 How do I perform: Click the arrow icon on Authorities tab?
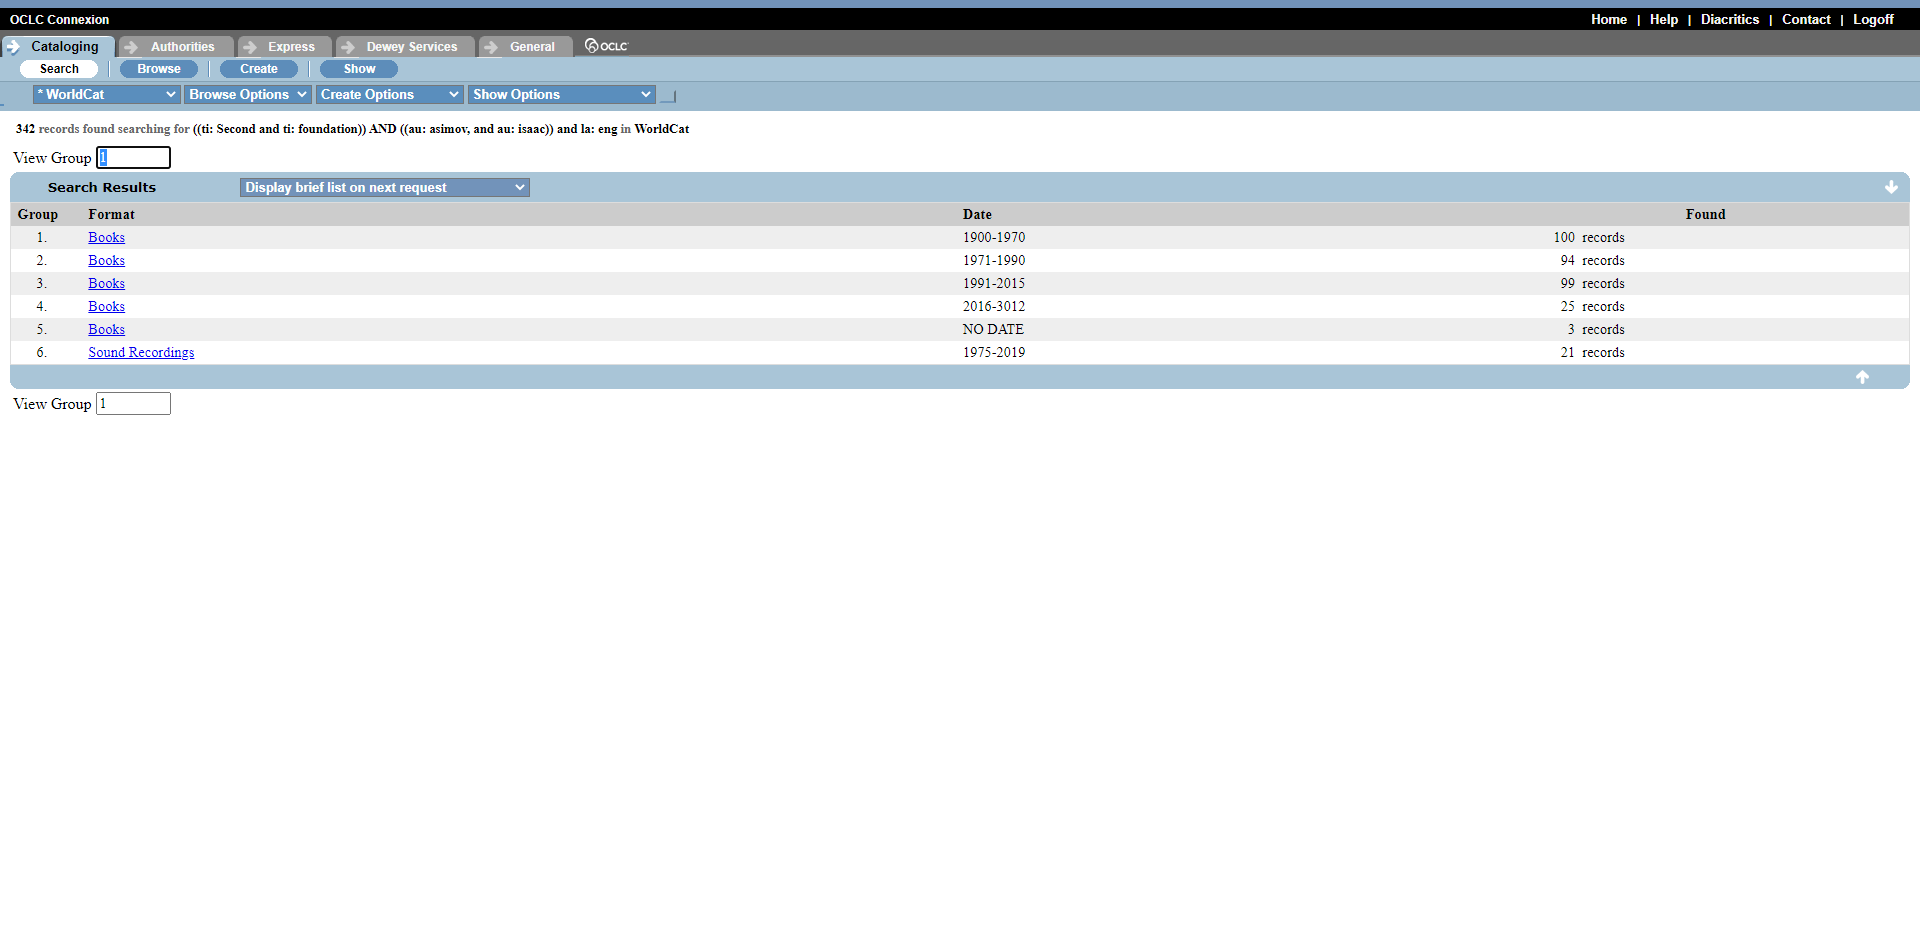click(131, 47)
